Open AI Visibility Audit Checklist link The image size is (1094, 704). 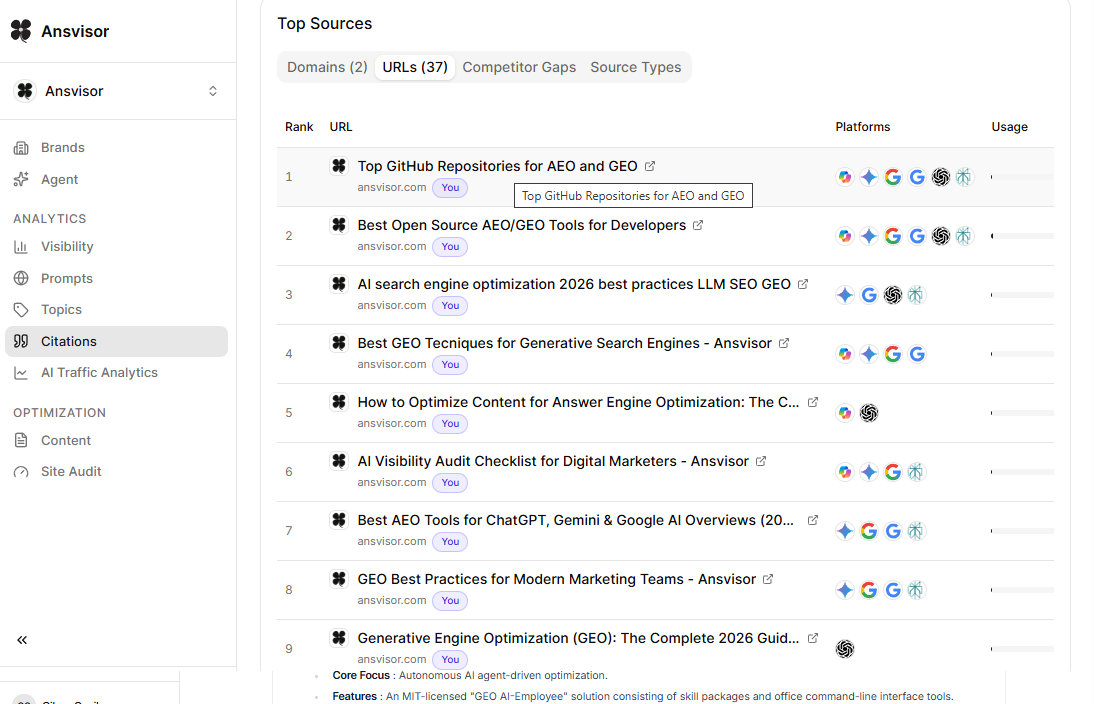(553, 461)
